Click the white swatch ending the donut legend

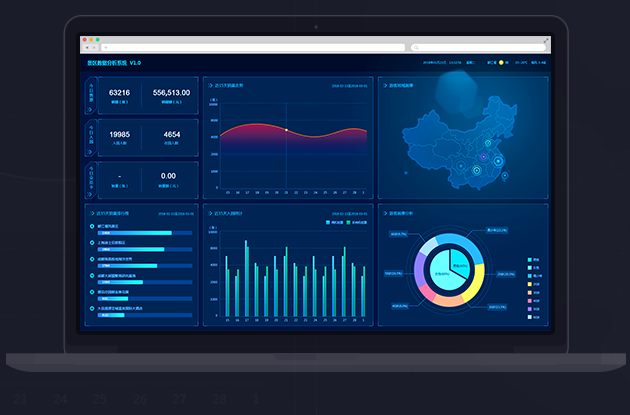(530, 317)
